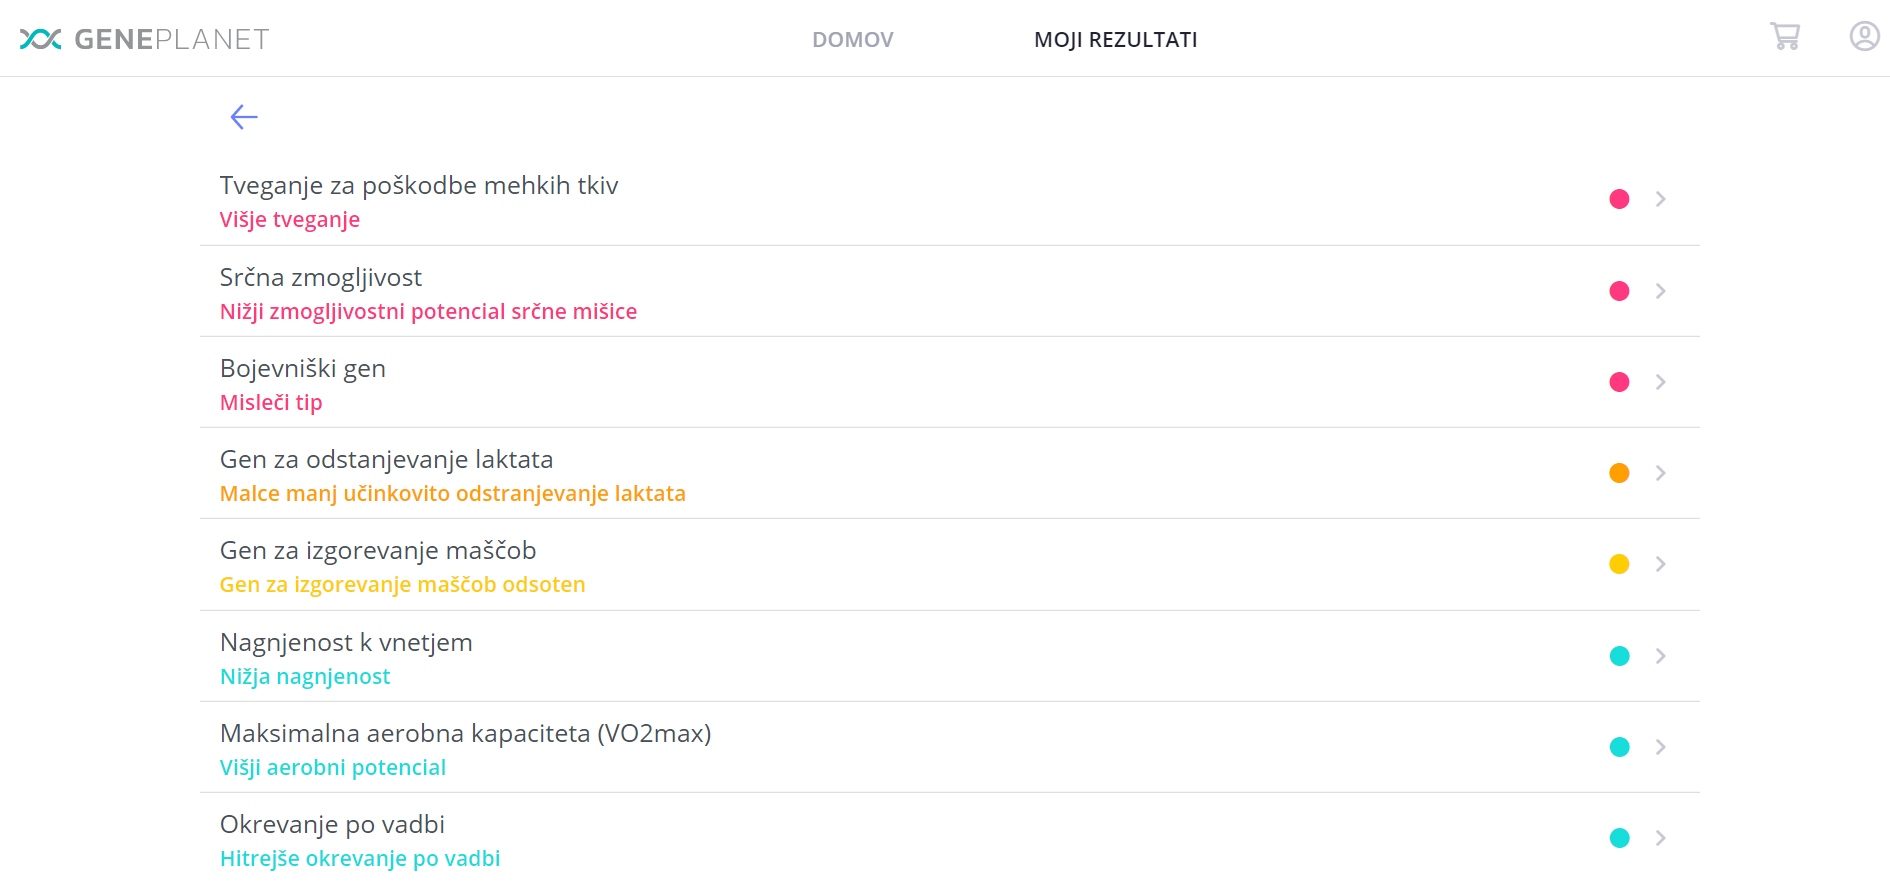Screen dimensions: 1890x882
Task: Click red dot beside Bojevniški gen
Action: [1619, 382]
